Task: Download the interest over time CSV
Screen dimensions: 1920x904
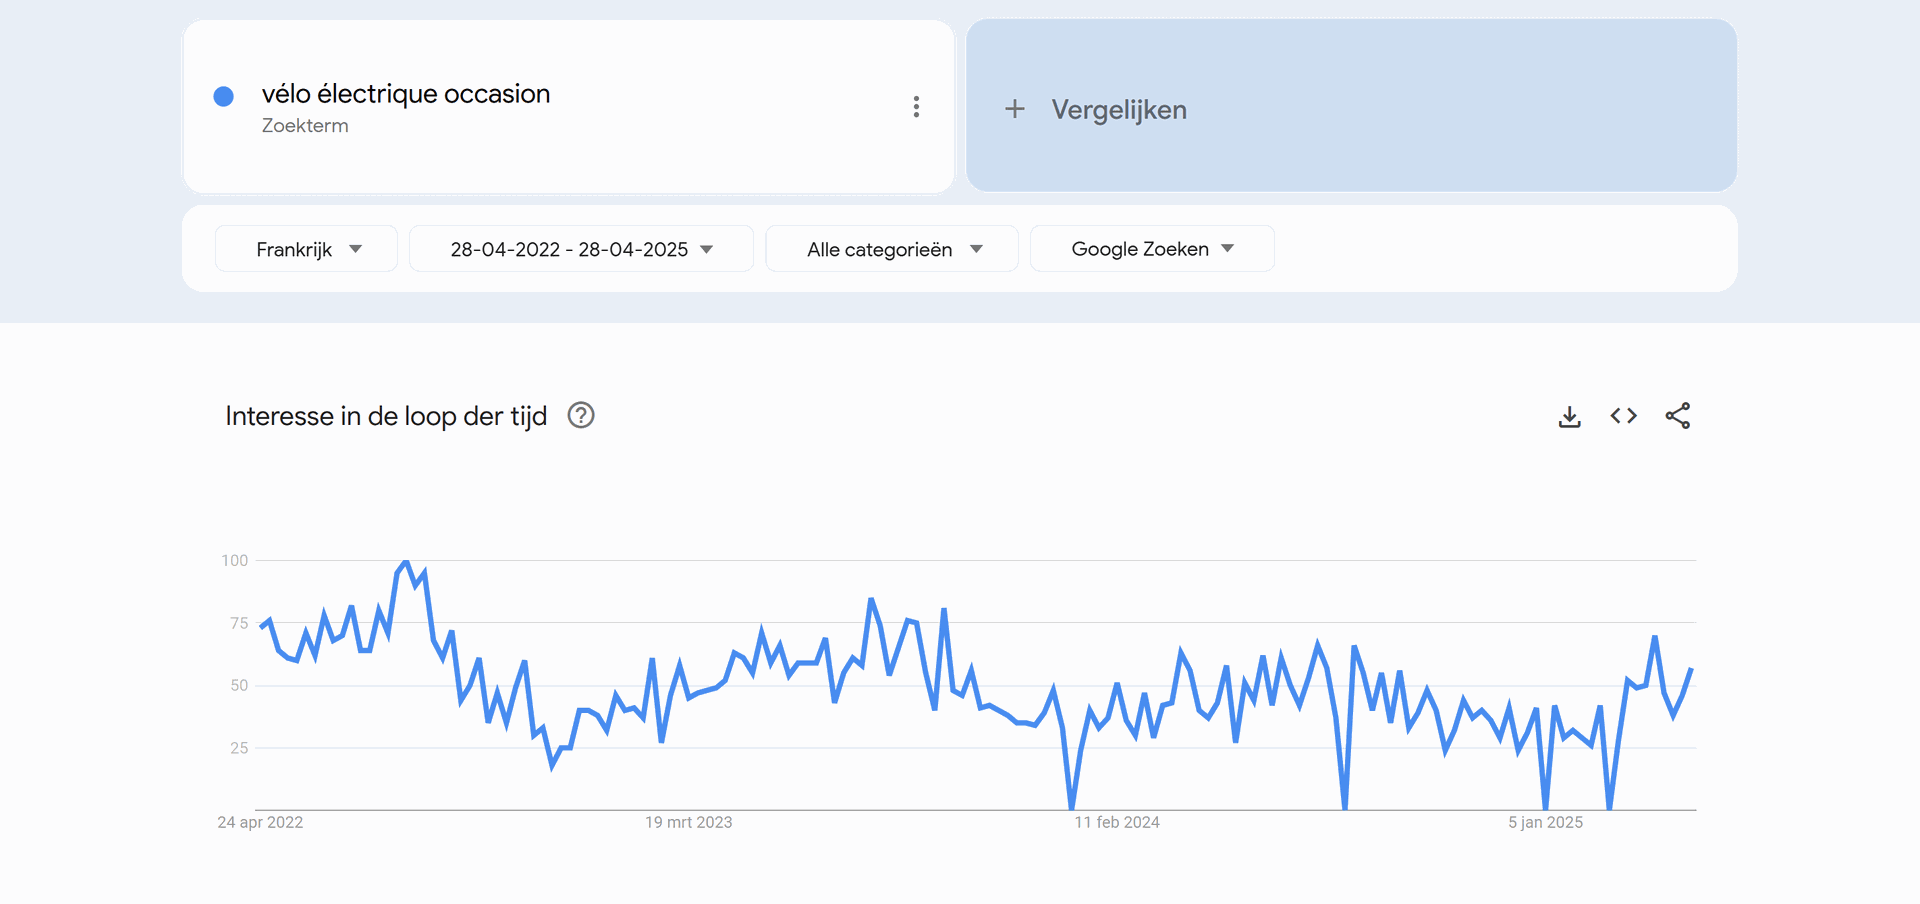Action: coord(1569,416)
